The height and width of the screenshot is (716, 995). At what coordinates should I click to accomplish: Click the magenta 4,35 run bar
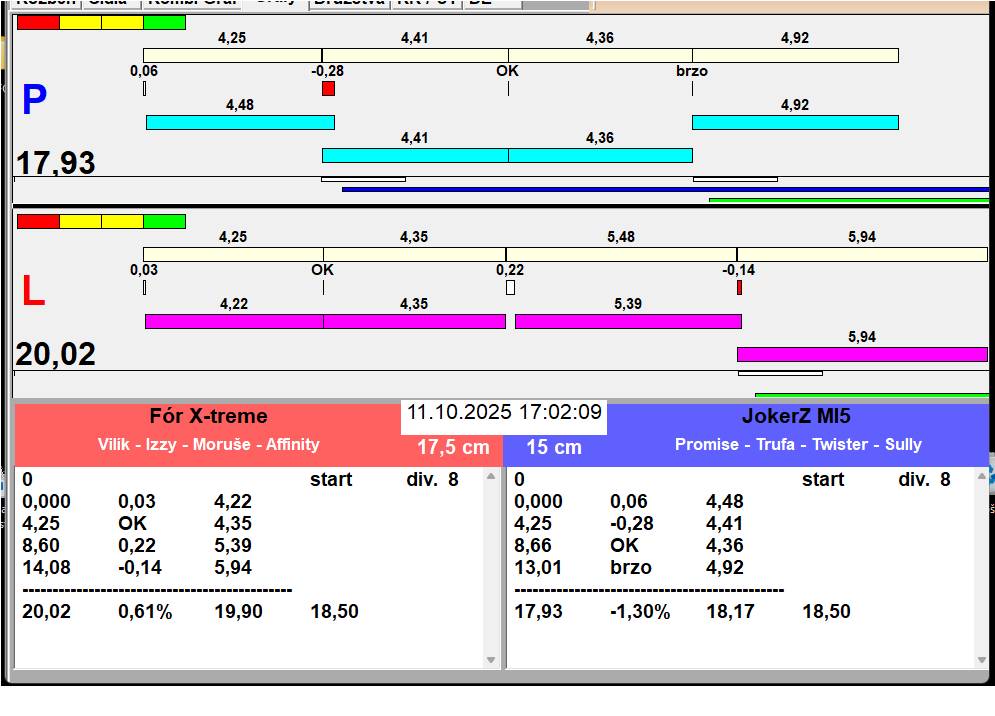[414, 321]
